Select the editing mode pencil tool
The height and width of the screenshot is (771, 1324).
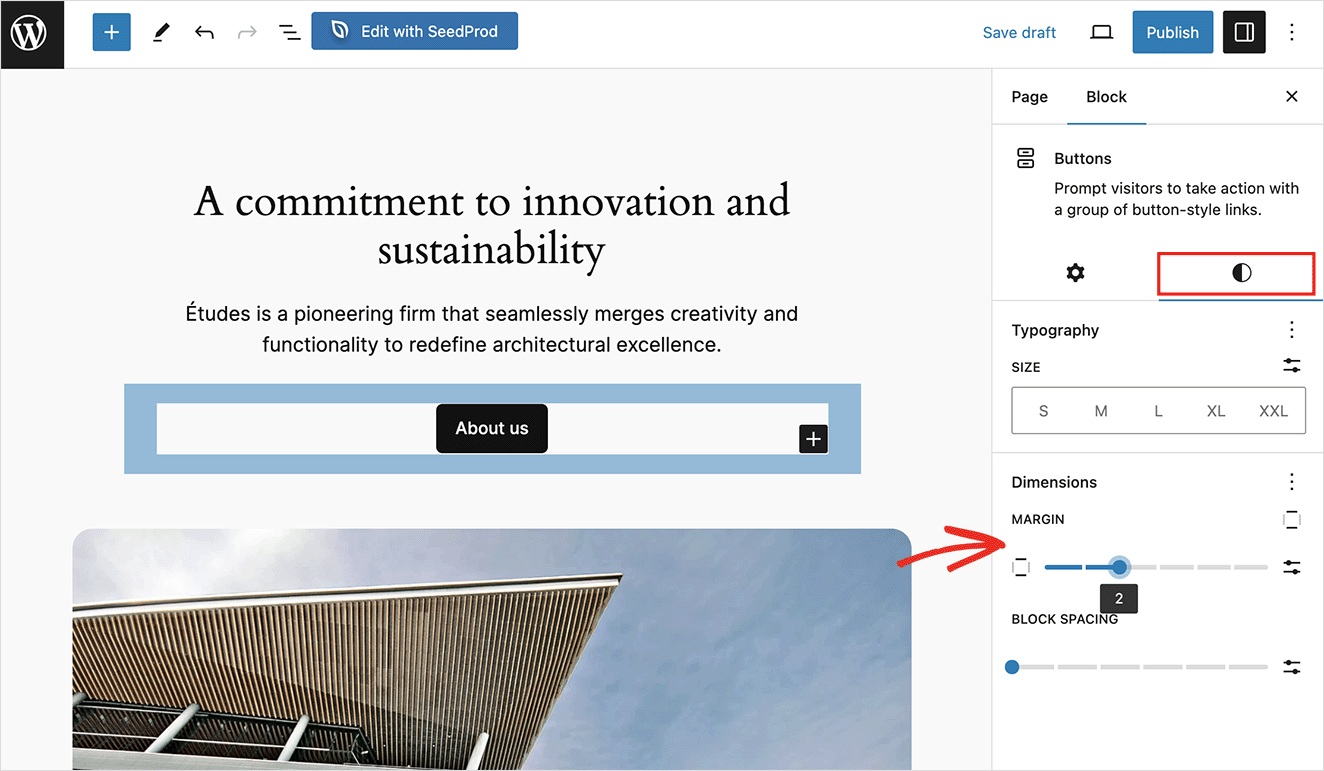(x=160, y=32)
